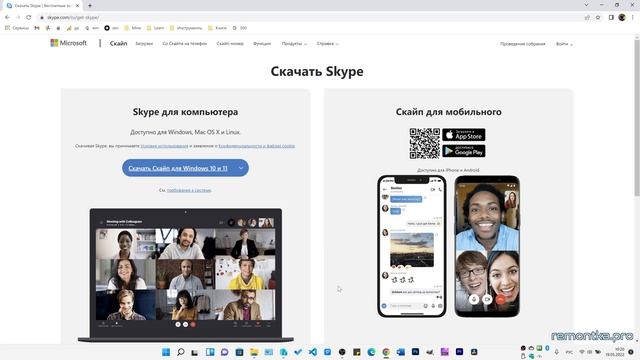Click the laptop Skype meeting image
The width and height of the screenshot is (640, 360).
coord(186,275)
